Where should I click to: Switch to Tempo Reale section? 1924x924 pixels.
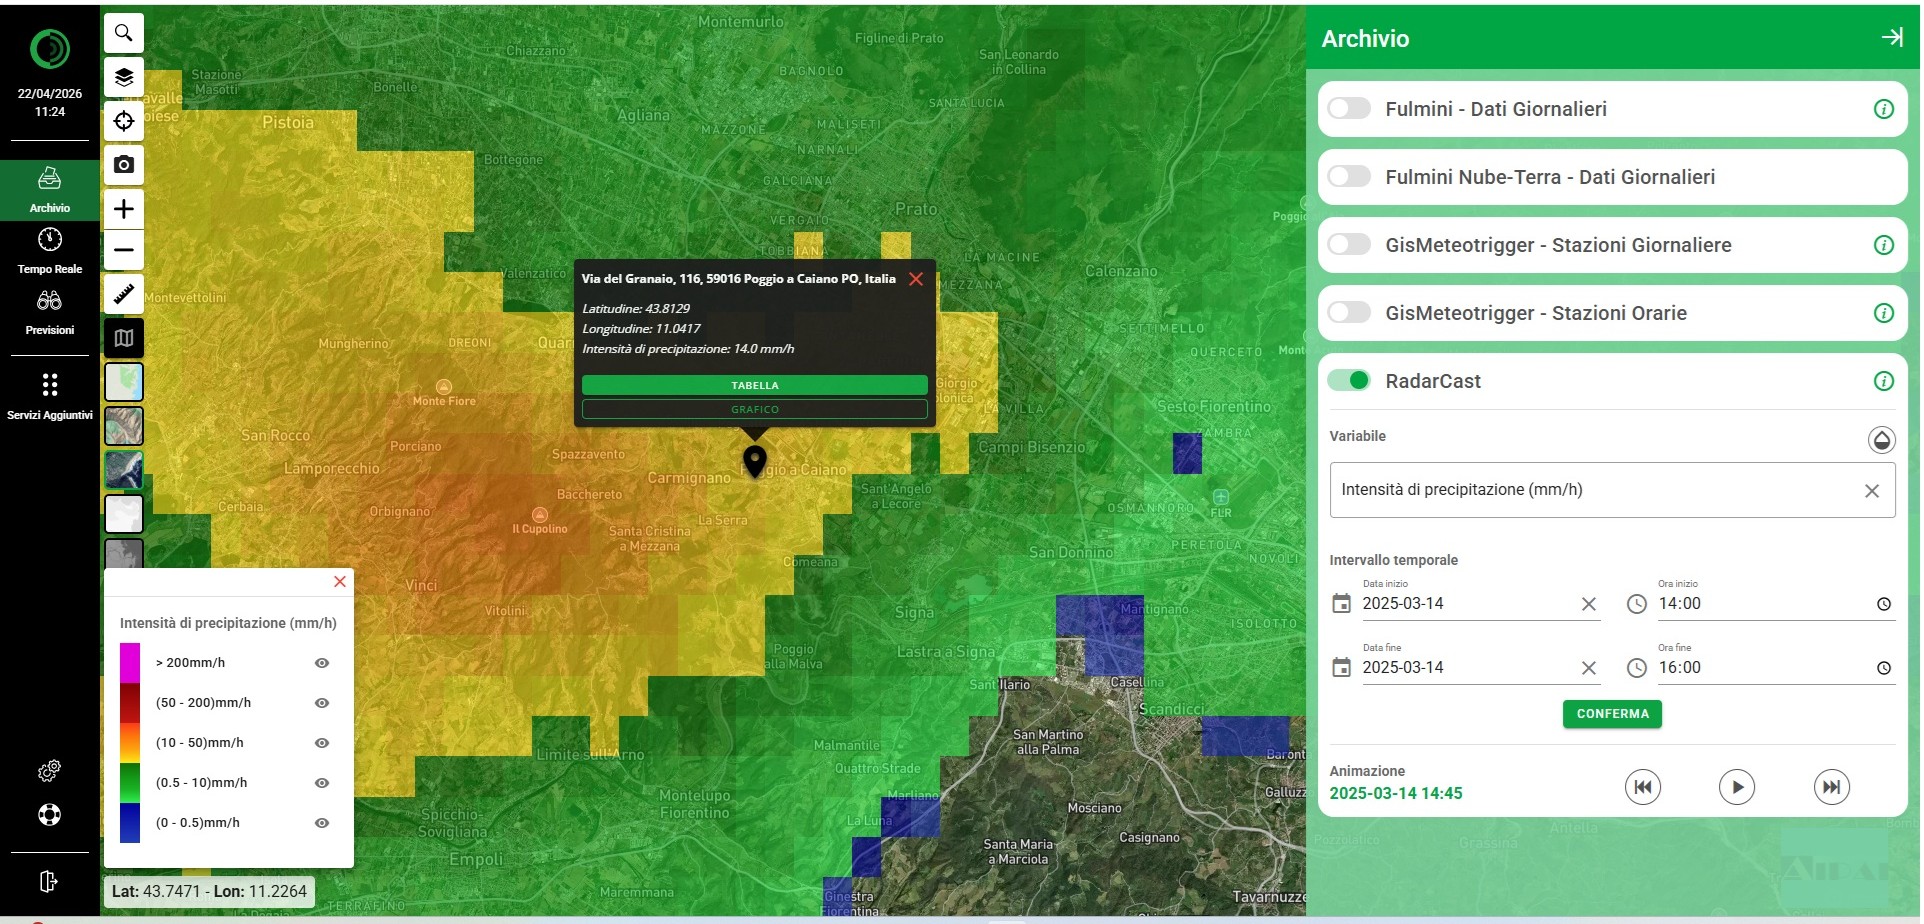point(49,251)
